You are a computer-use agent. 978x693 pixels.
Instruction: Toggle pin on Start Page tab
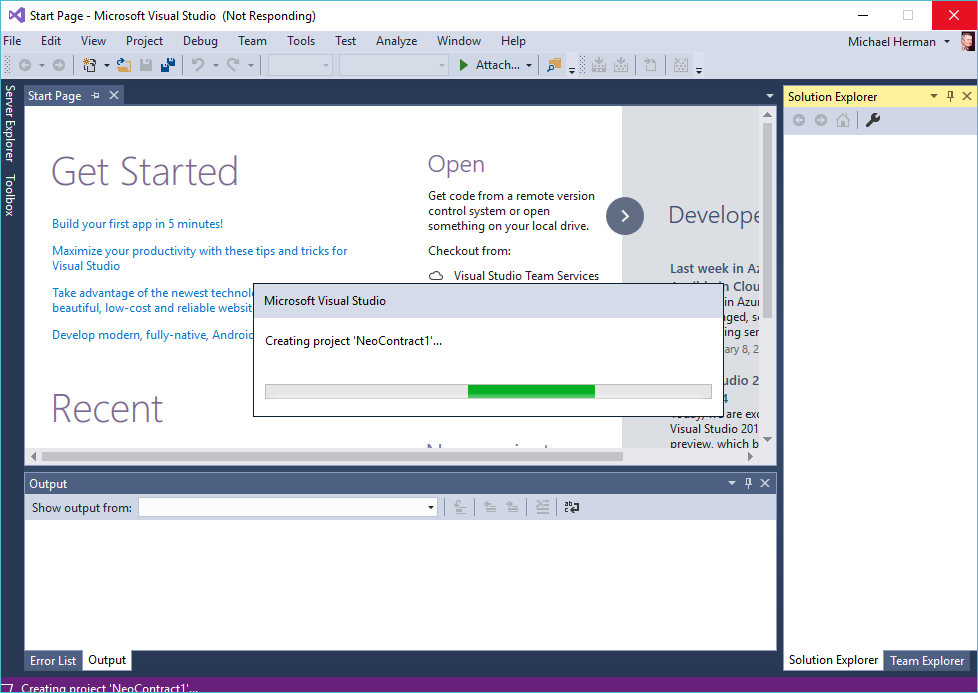pos(95,95)
